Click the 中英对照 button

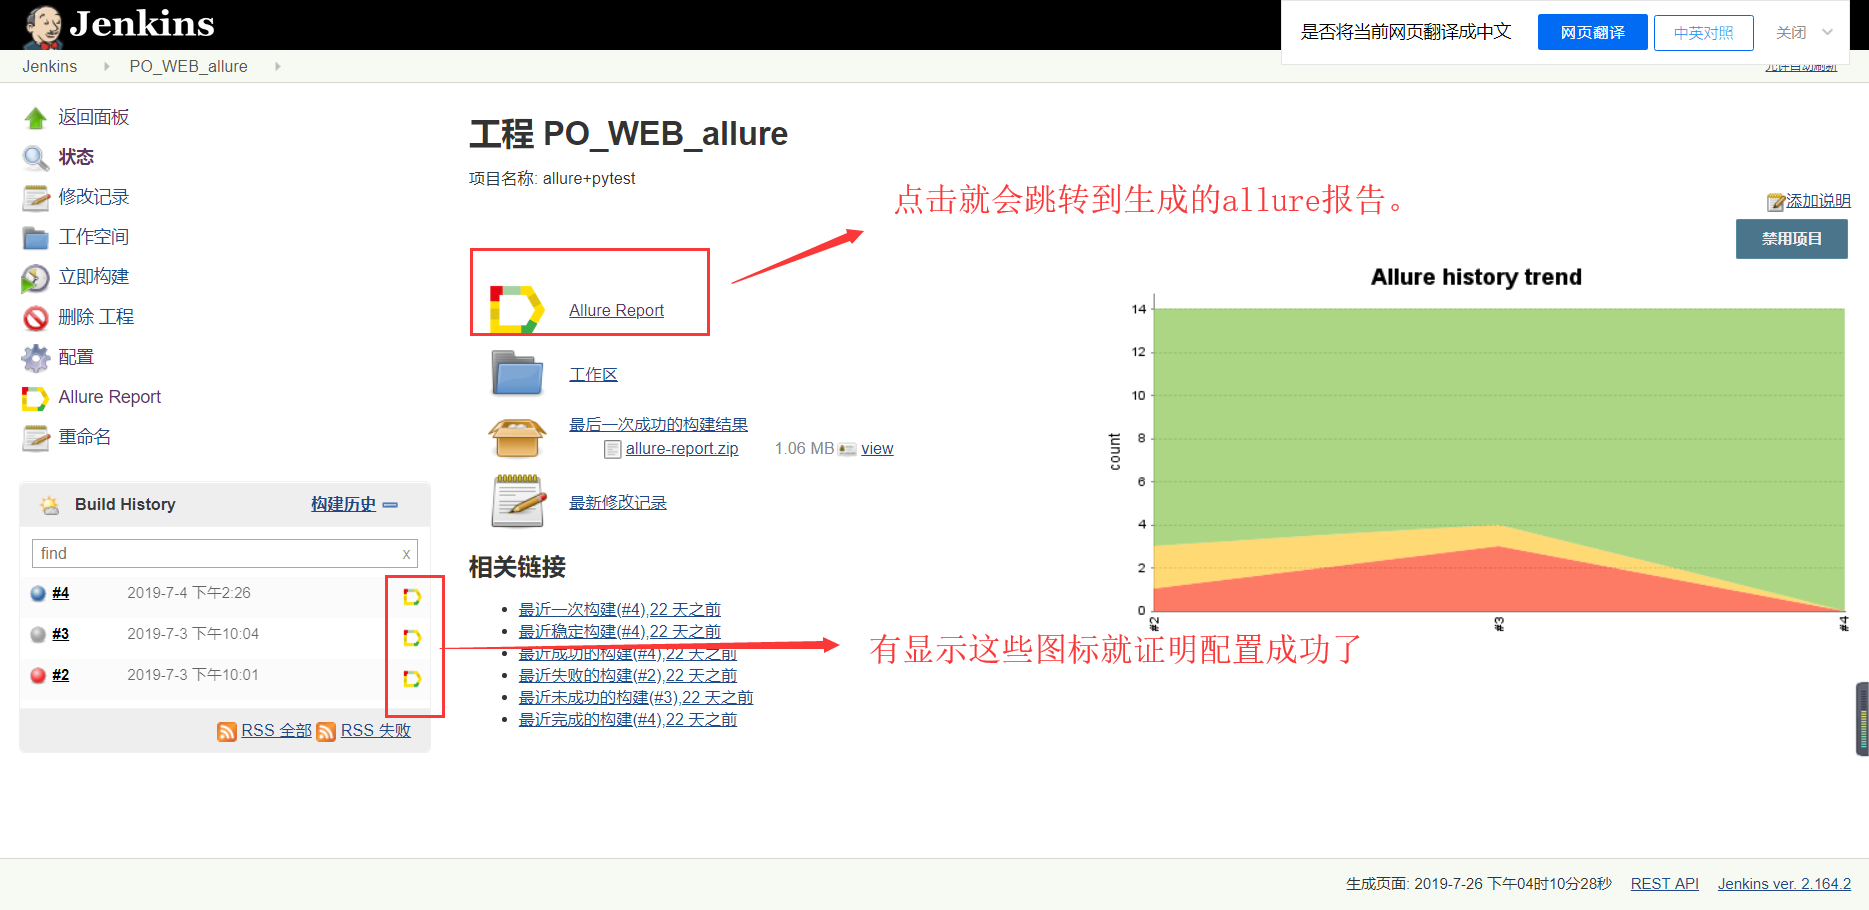pos(1704,33)
